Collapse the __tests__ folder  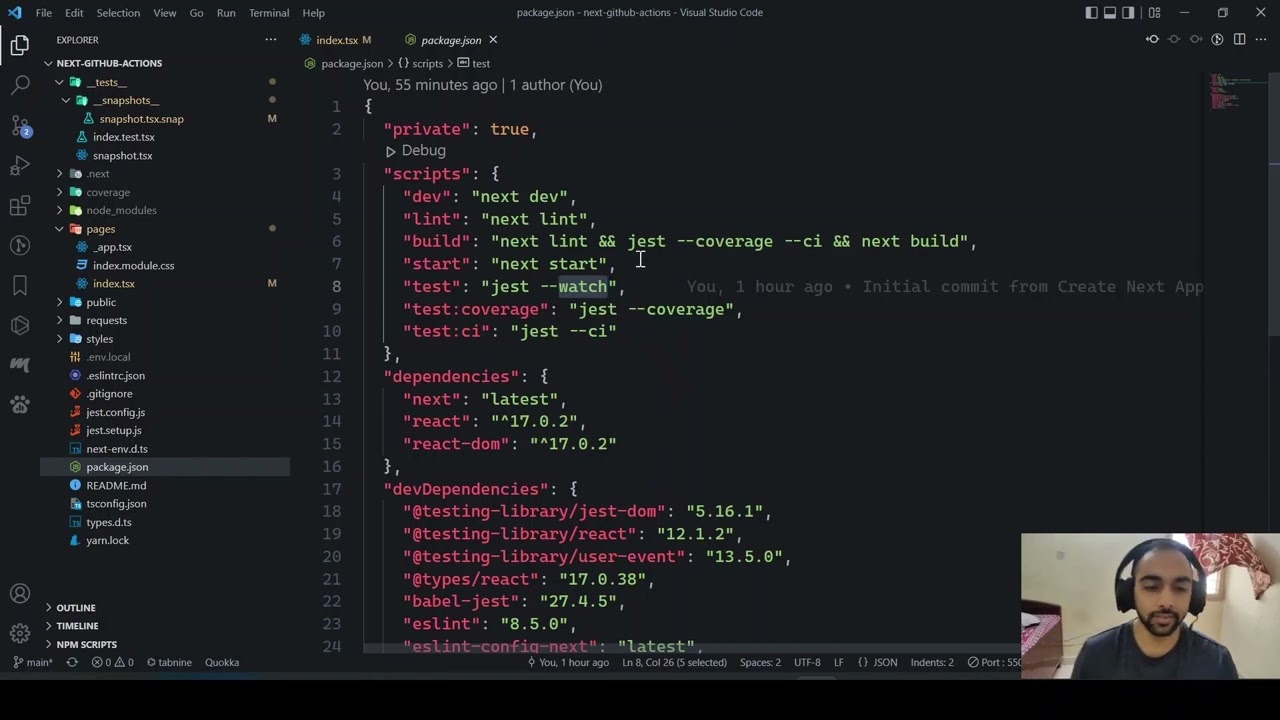tap(106, 82)
